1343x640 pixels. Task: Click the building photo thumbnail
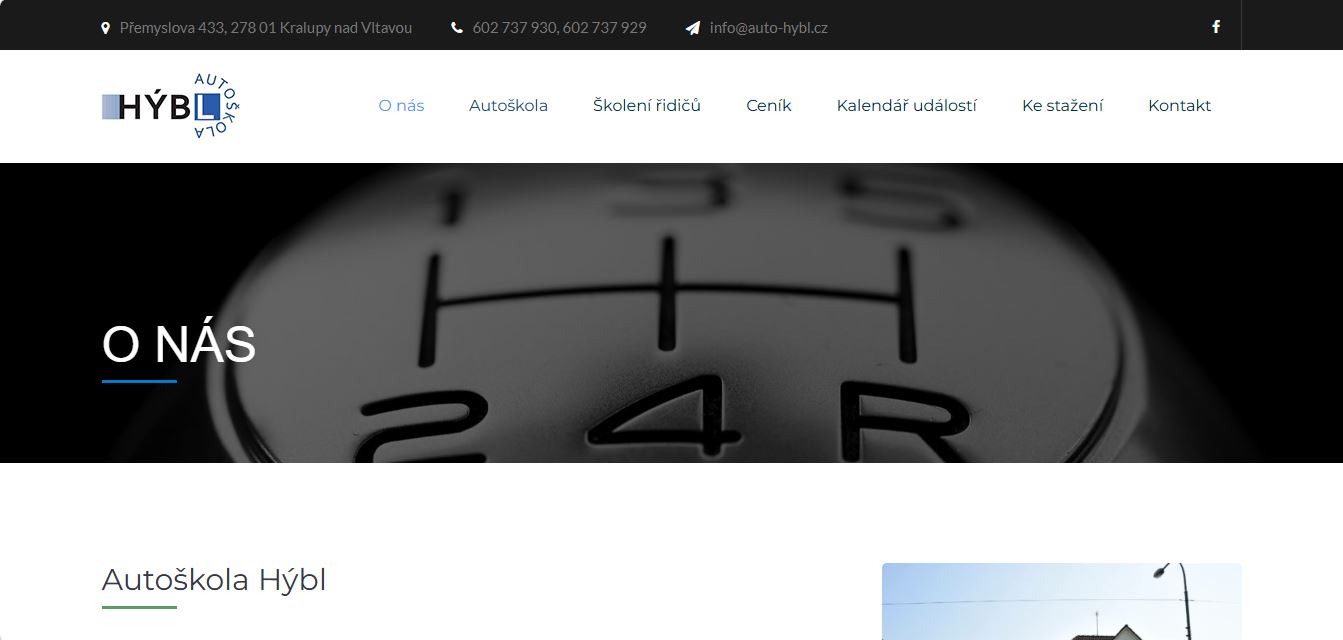pos(1061,601)
